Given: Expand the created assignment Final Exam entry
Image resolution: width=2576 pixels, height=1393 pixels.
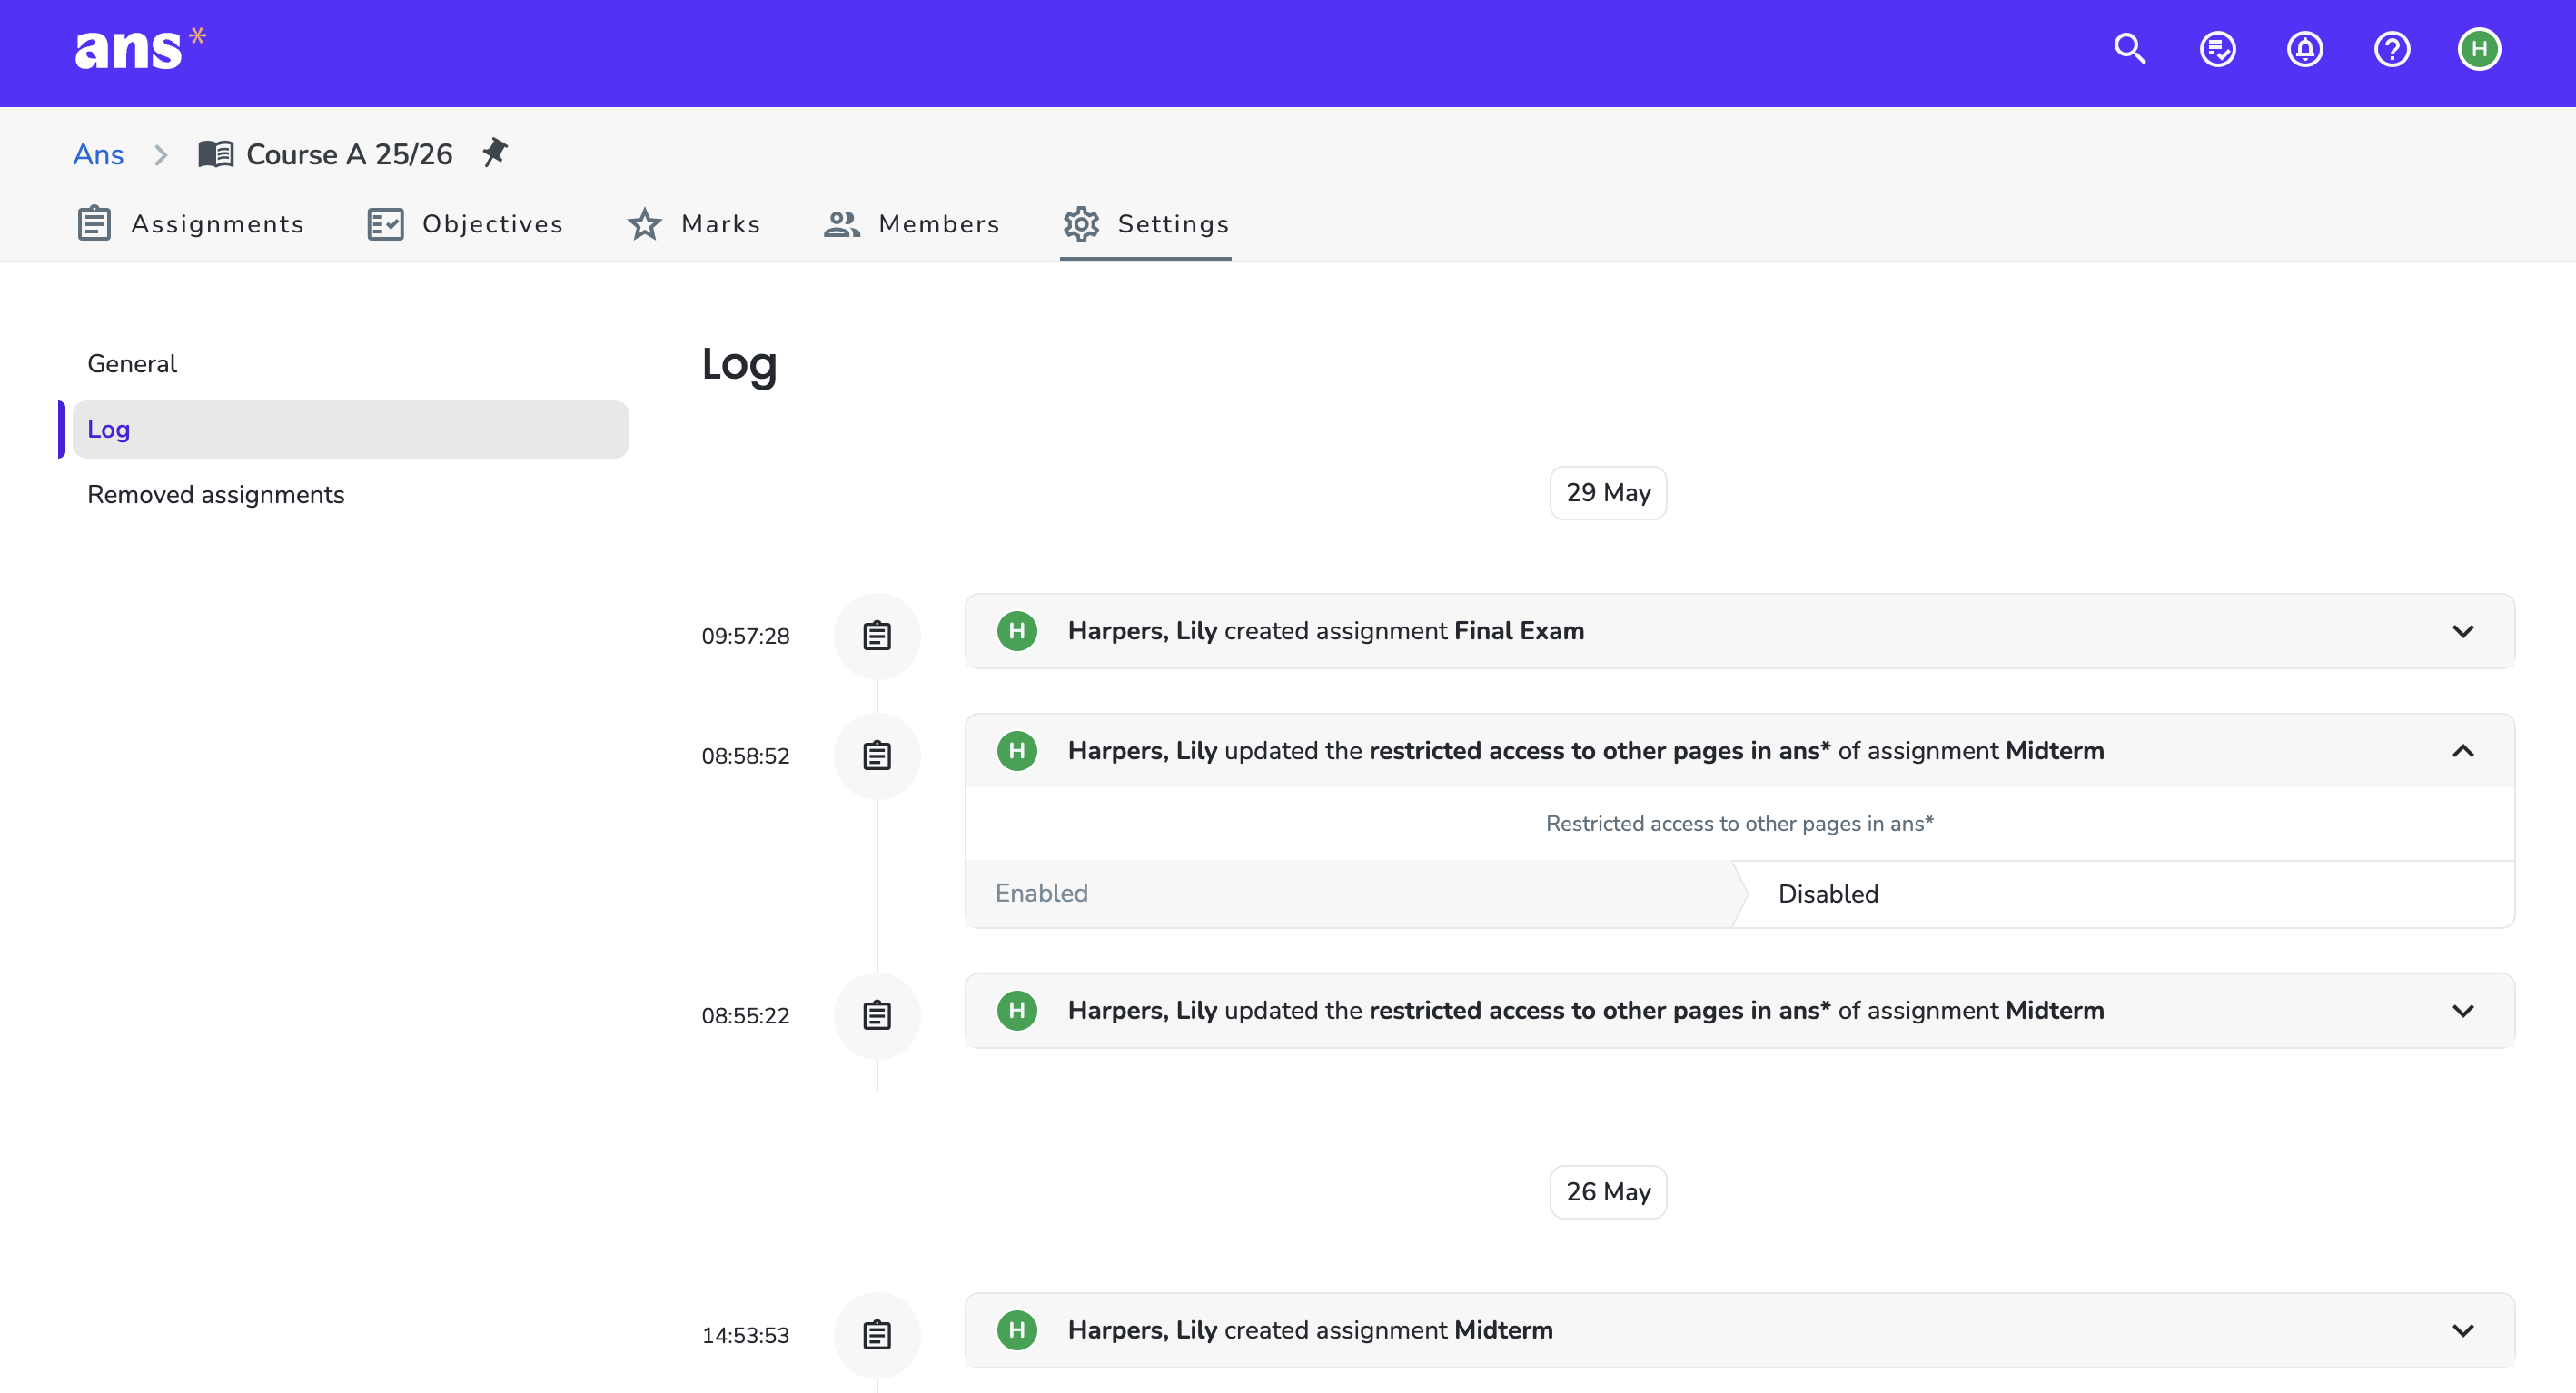Looking at the screenshot, I should pyautogui.click(x=2462, y=631).
